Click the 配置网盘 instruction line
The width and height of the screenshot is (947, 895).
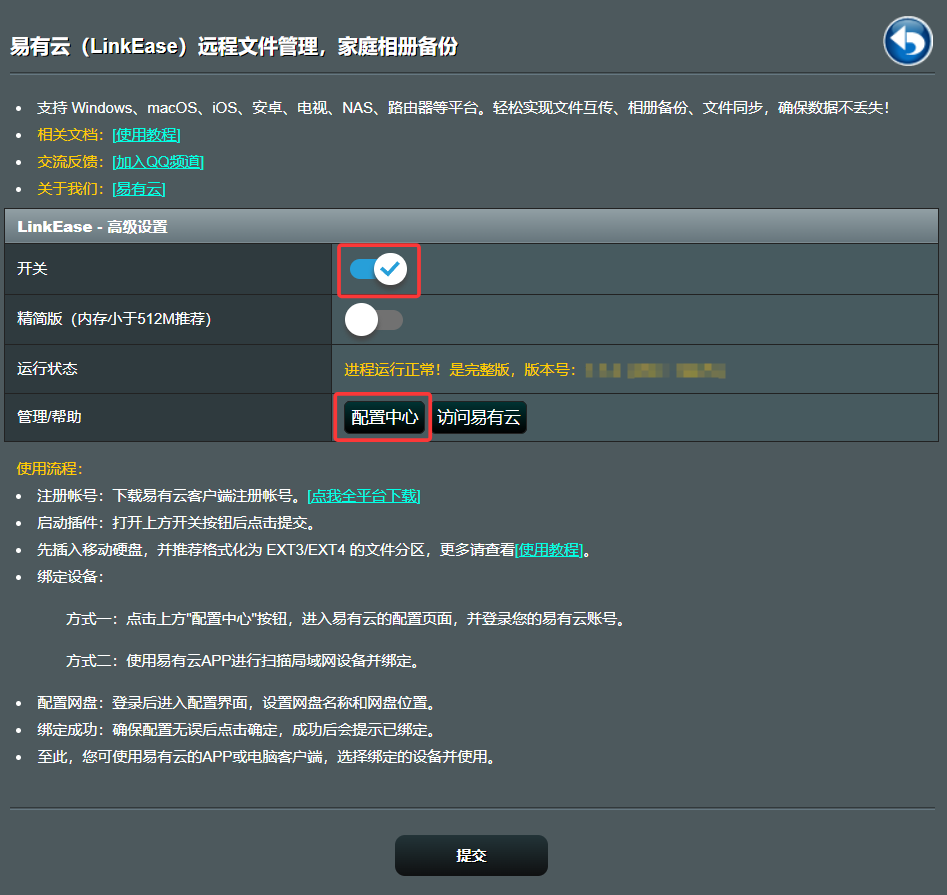click(236, 703)
